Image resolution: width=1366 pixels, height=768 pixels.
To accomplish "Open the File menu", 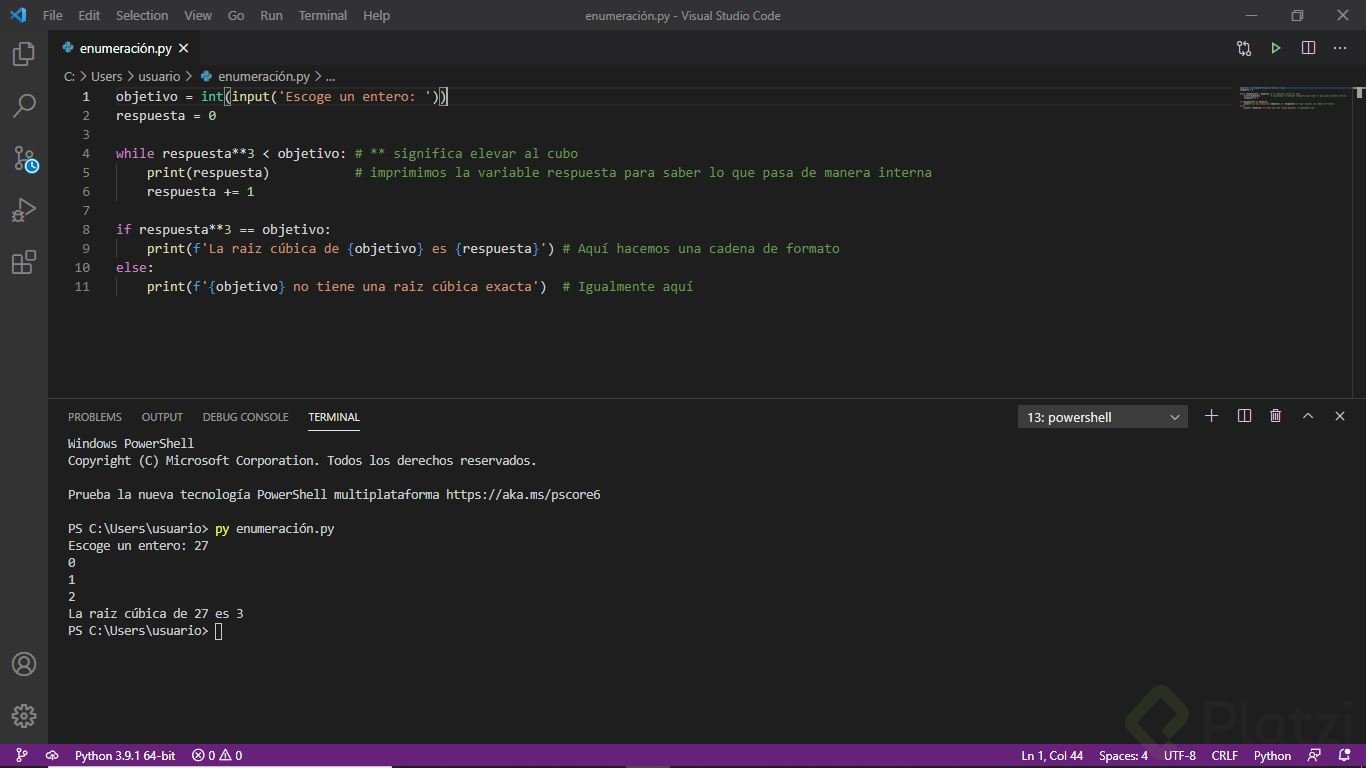I will [x=53, y=15].
